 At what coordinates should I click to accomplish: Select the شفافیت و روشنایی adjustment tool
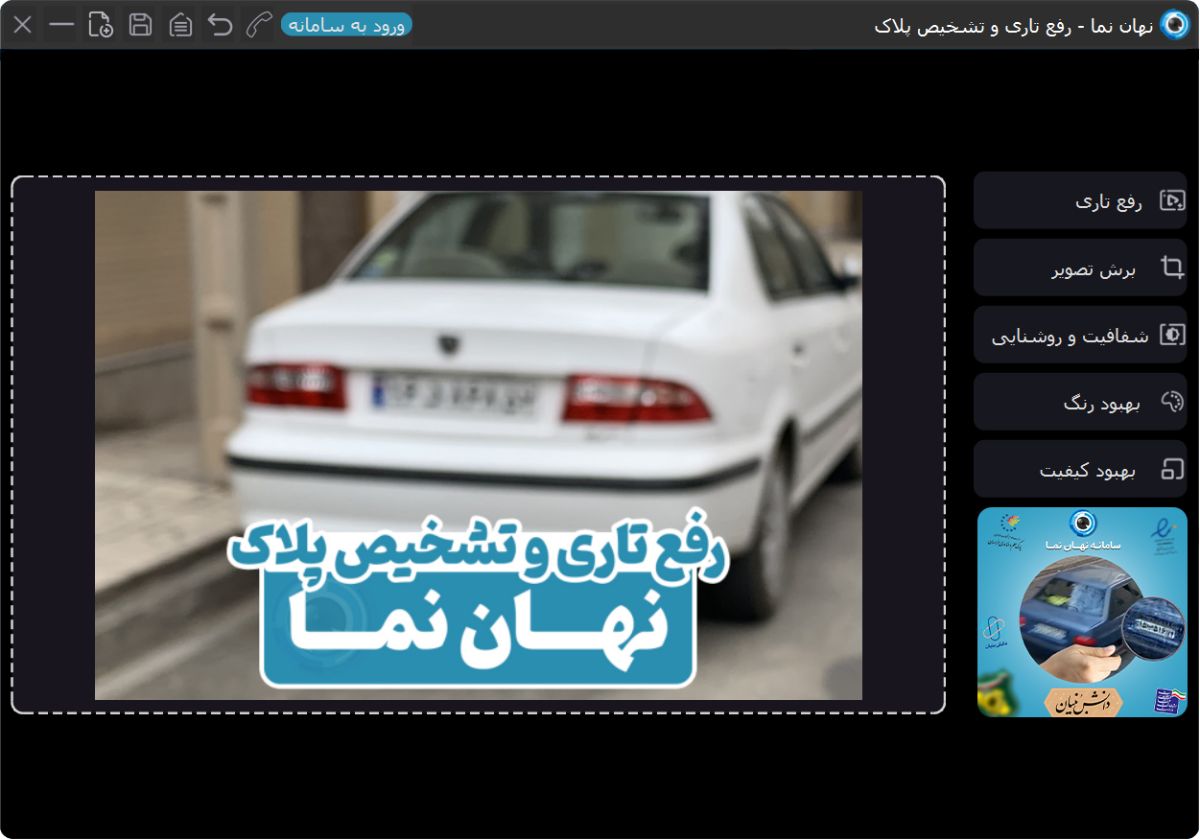1080,334
